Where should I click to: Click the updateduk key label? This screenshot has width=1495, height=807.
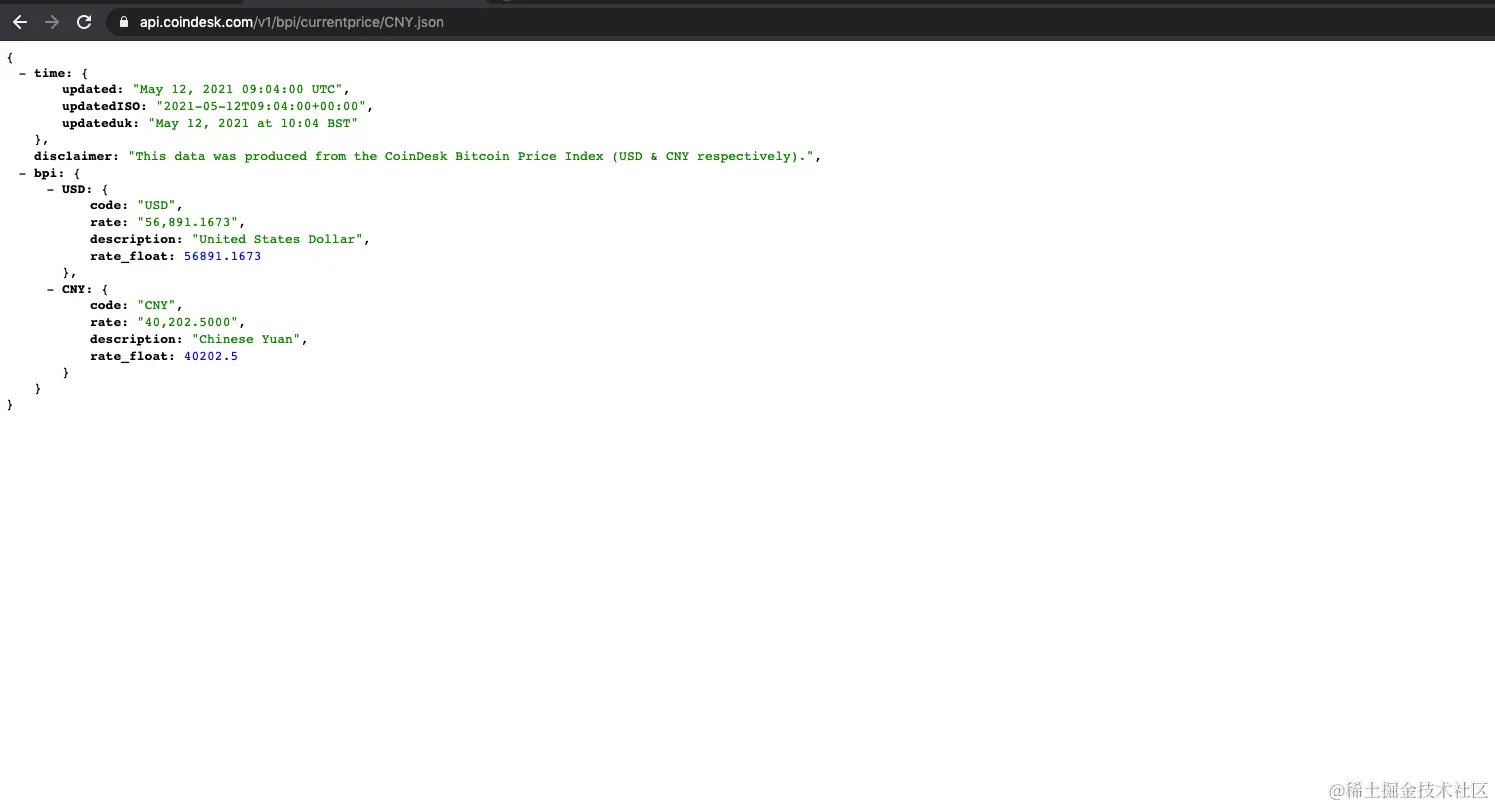100,123
